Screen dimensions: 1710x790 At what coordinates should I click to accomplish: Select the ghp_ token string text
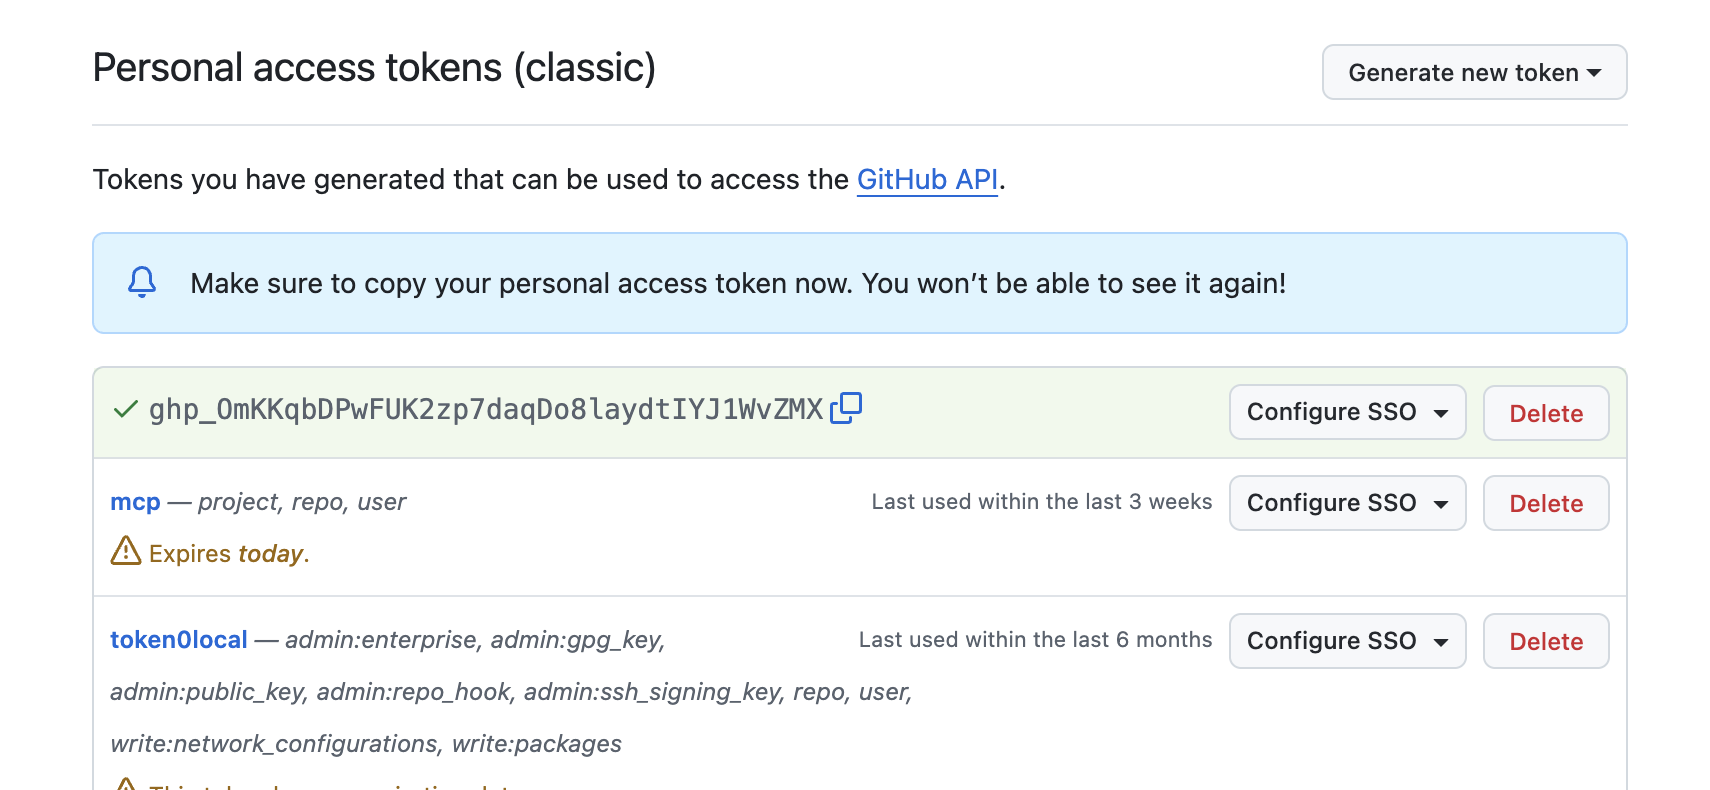[x=485, y=407]
